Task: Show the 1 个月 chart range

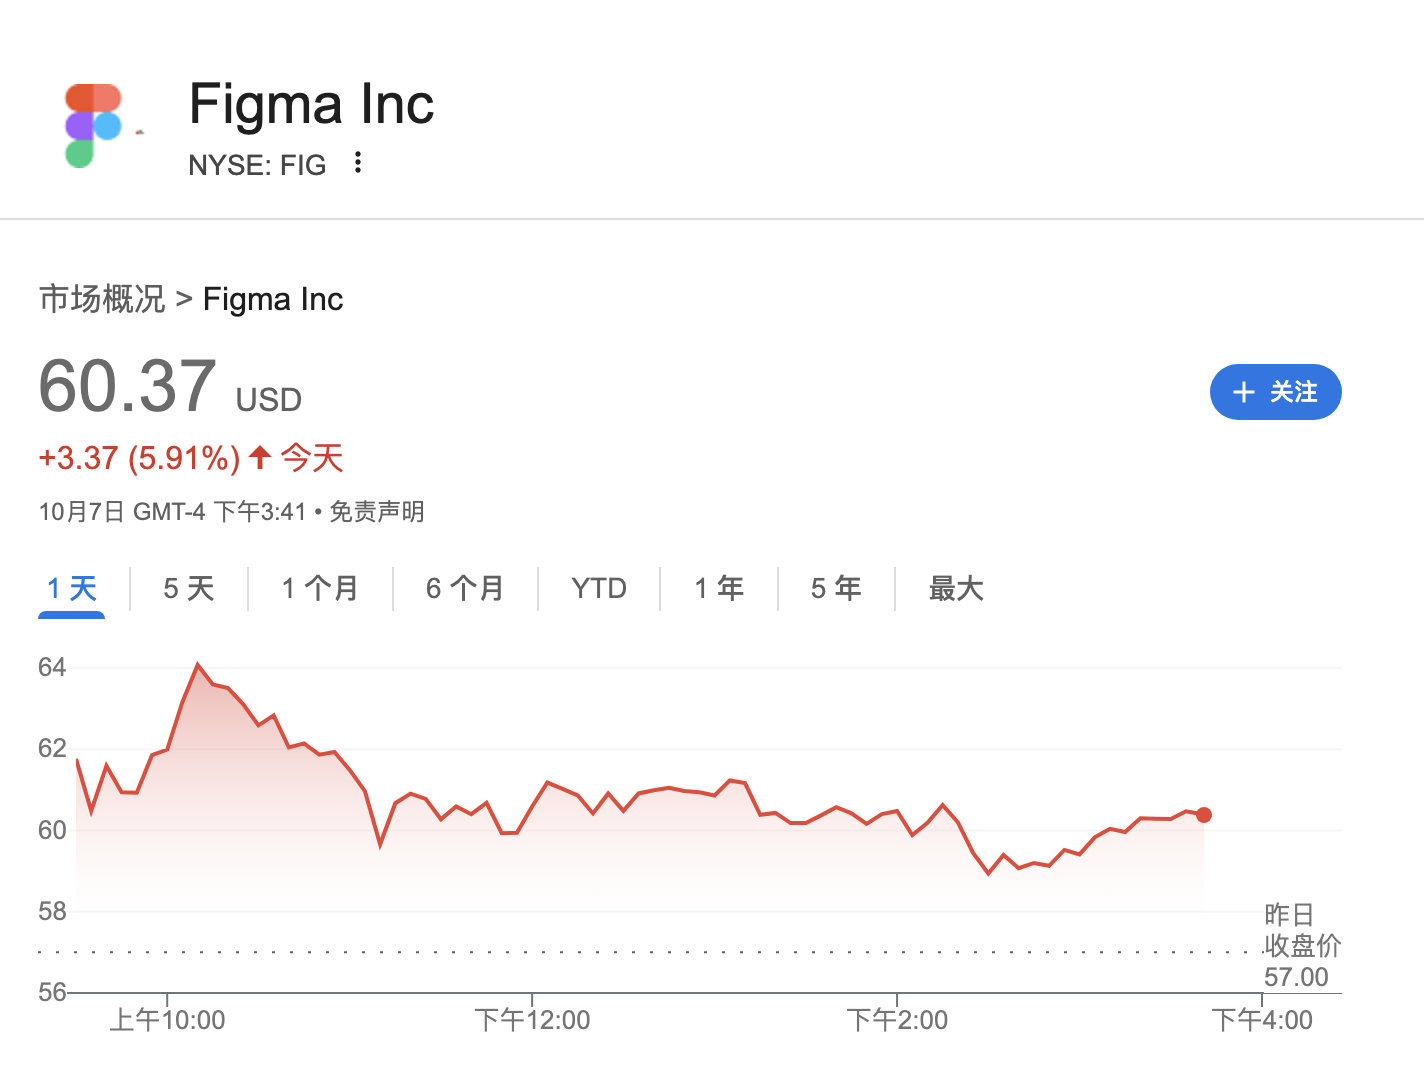Action: [x=320, y=588]
